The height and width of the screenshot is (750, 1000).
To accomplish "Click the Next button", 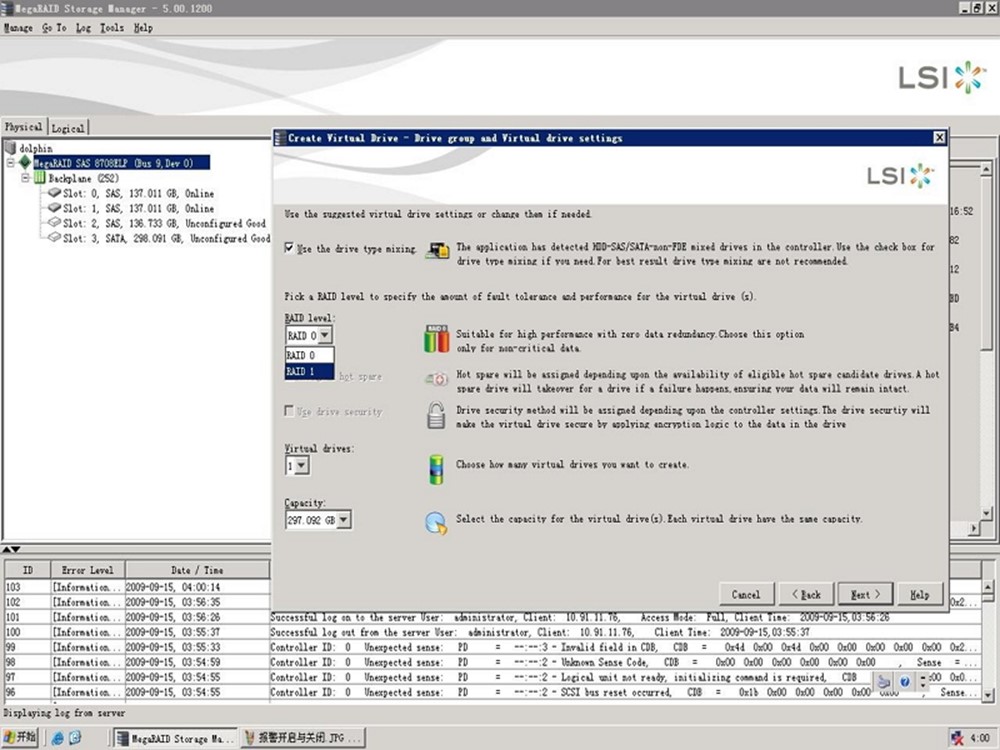I will 865,594.
